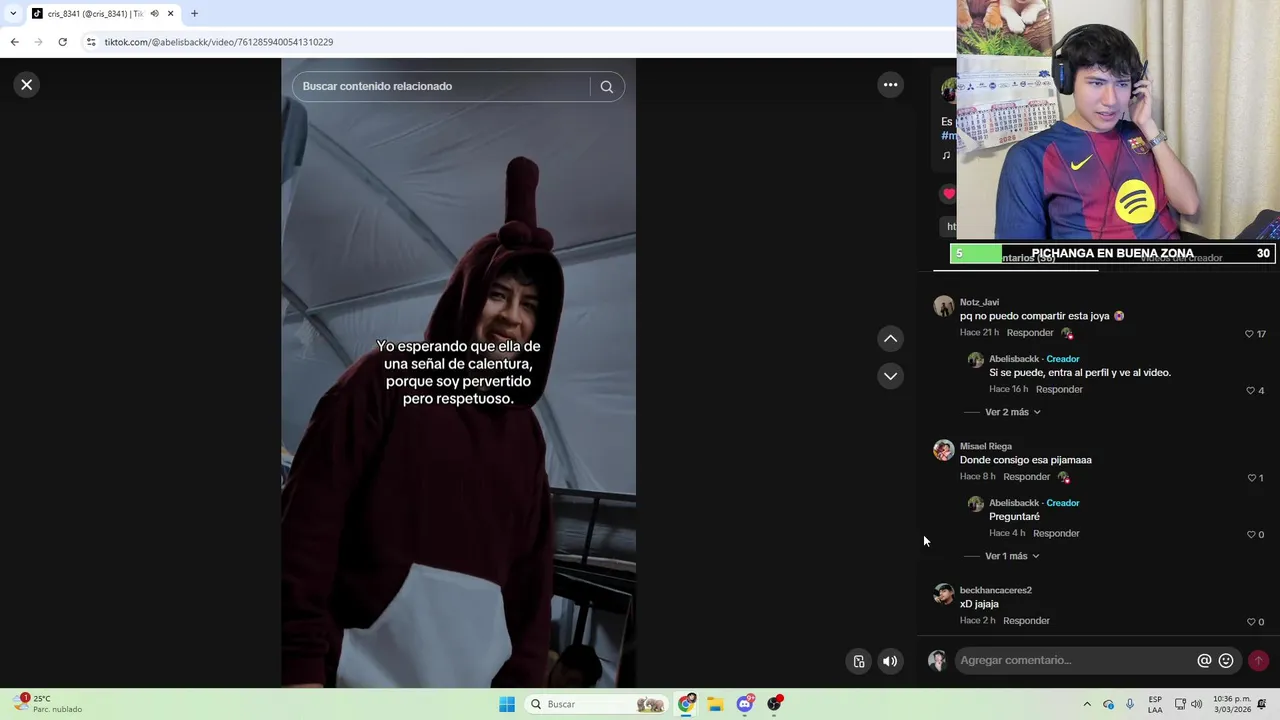The width and height of the screenshot is (1280, 720).
Task: Reload the TikTok page
Action: pyautogui.click(x=62, y=42)
